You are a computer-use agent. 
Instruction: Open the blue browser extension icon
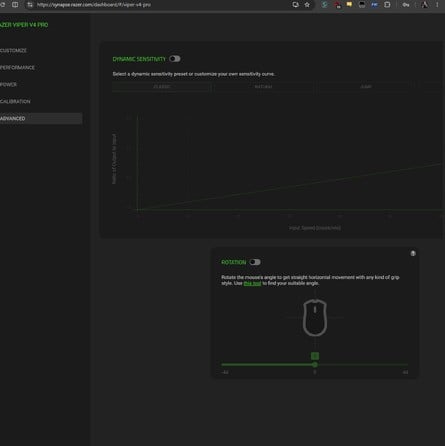click(375, 5)
